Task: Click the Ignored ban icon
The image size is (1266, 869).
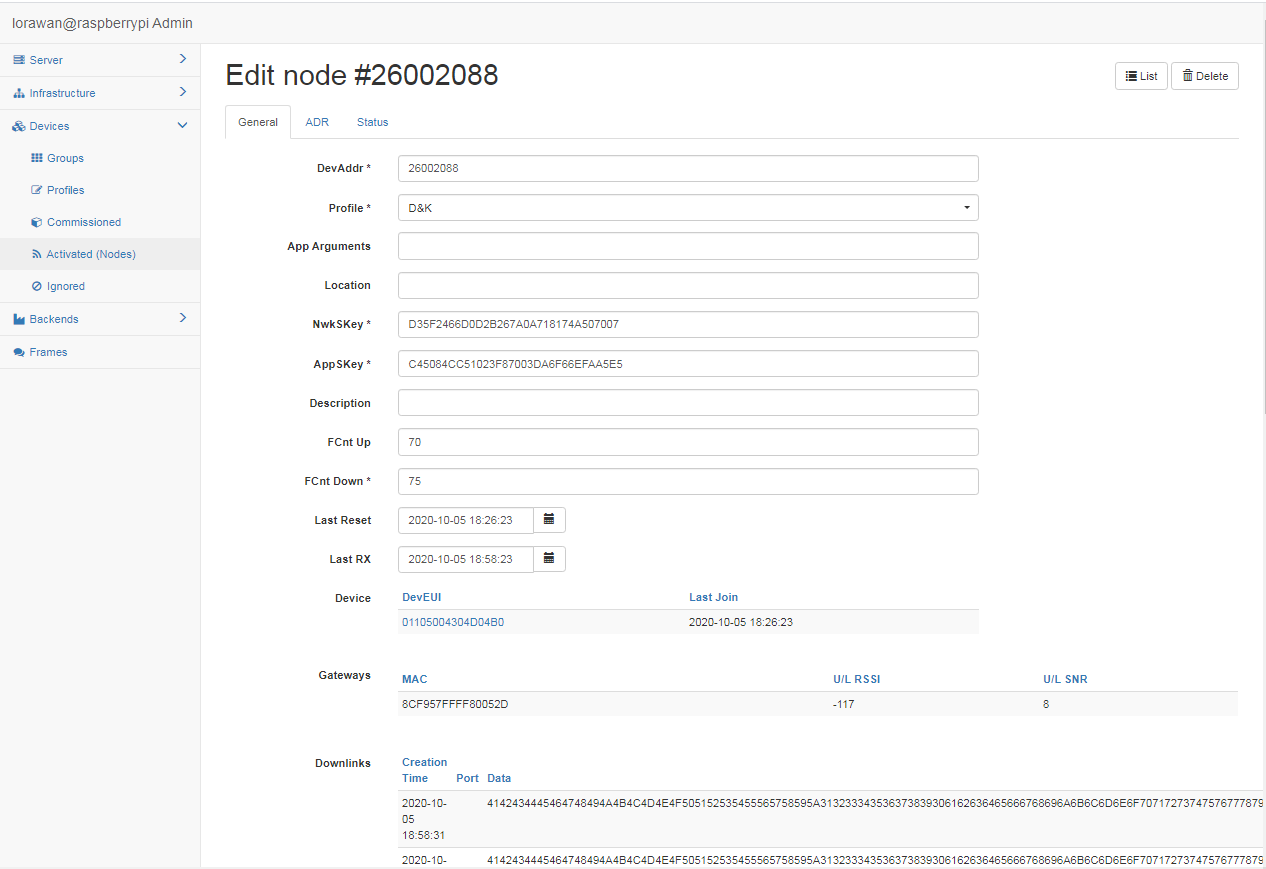Action: tap(37, 286)
